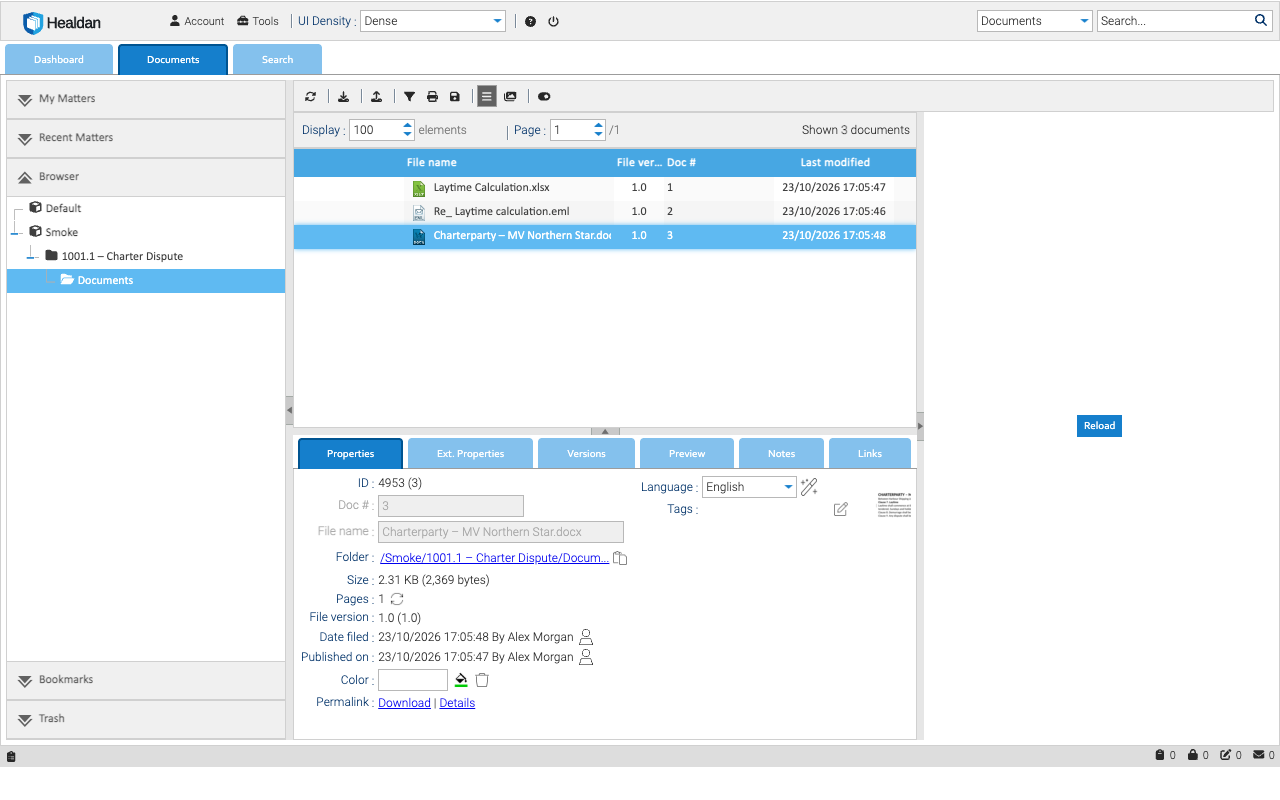Screen dimensions: 1280x800
Task: Open the Preview tab
Action: 687,453
